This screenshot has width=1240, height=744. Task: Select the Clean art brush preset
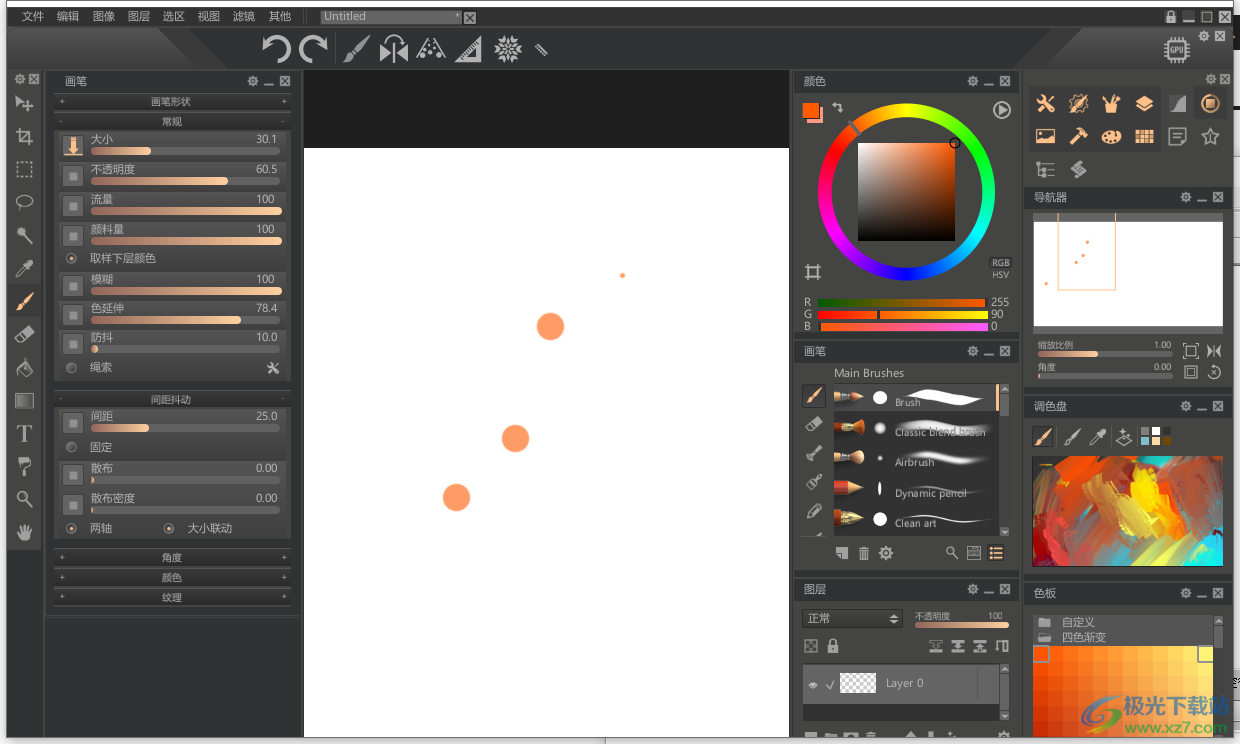[x=914, y=519]
